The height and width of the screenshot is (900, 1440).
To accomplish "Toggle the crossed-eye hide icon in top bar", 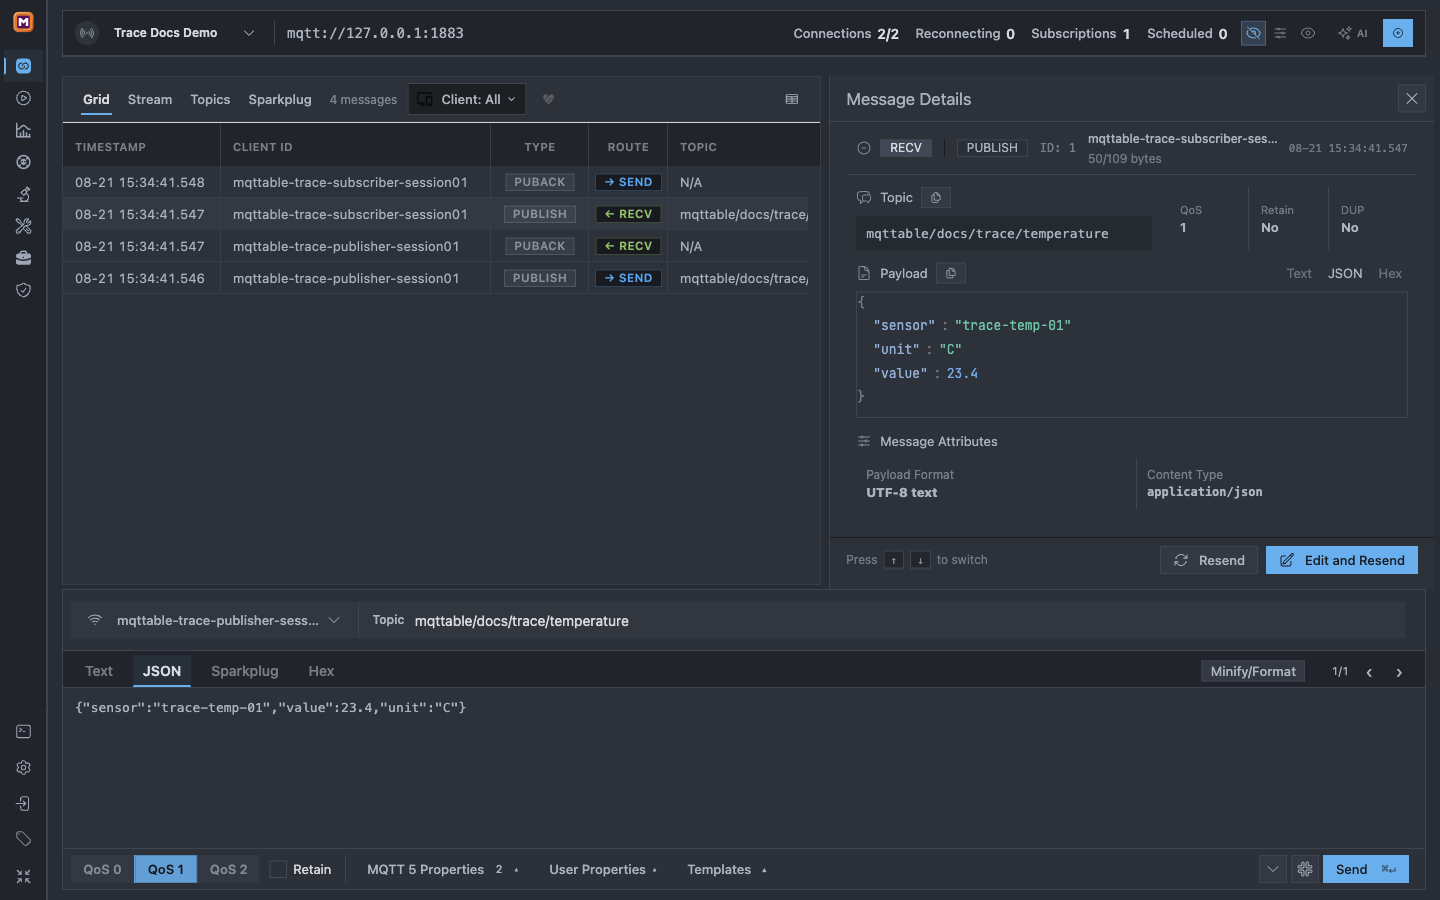I will tap(1252, 33).
